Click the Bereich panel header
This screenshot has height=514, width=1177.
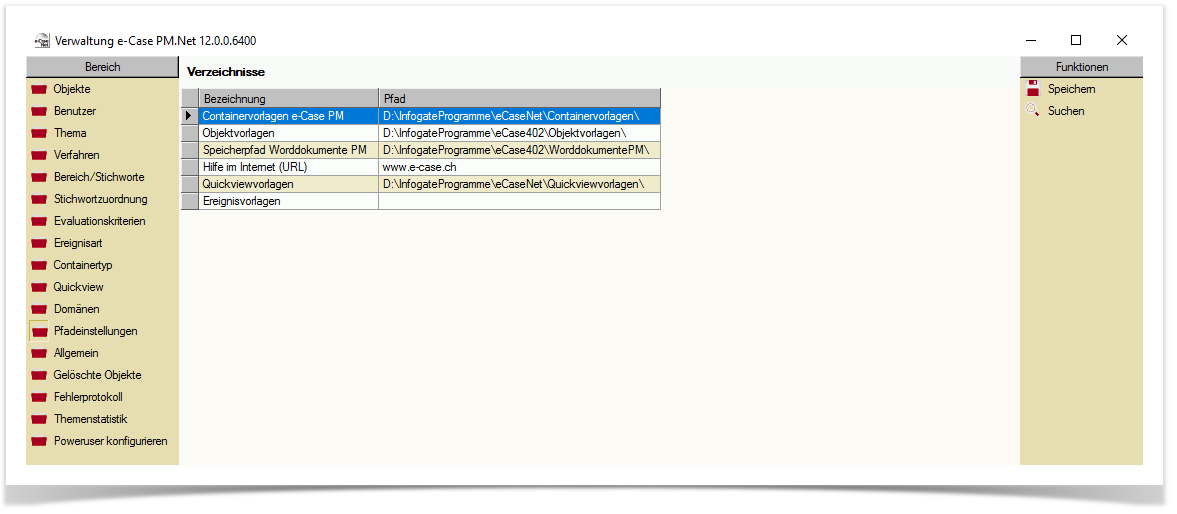tap(103, 67)
